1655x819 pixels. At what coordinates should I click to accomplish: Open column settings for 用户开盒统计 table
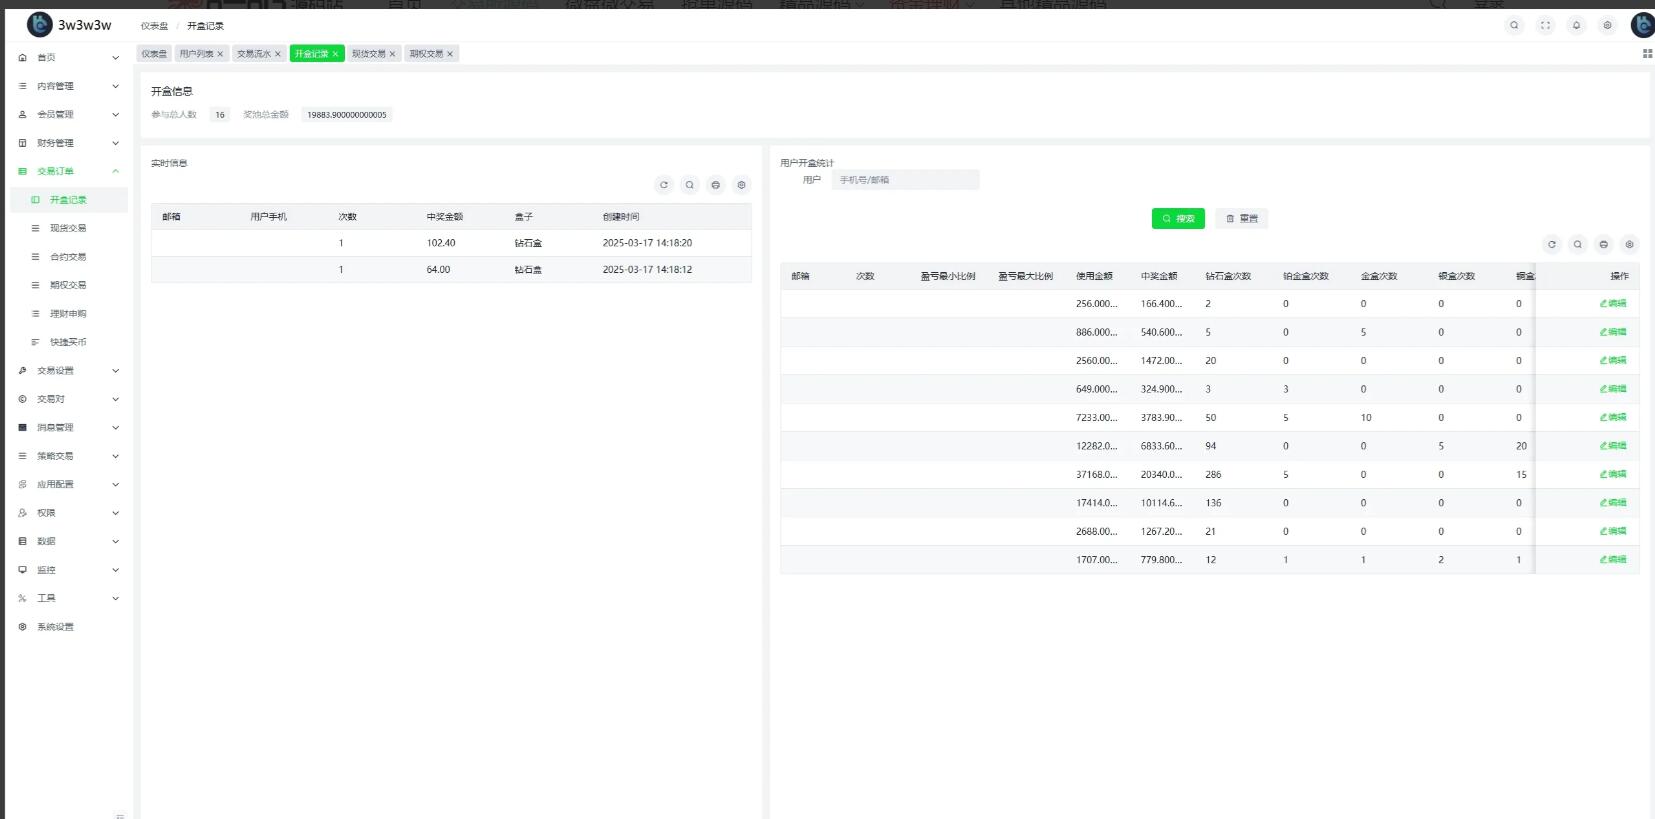point(1629,245)
